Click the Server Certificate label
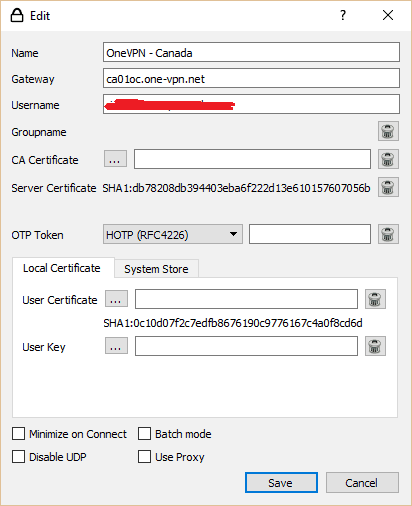 [54, 188]
